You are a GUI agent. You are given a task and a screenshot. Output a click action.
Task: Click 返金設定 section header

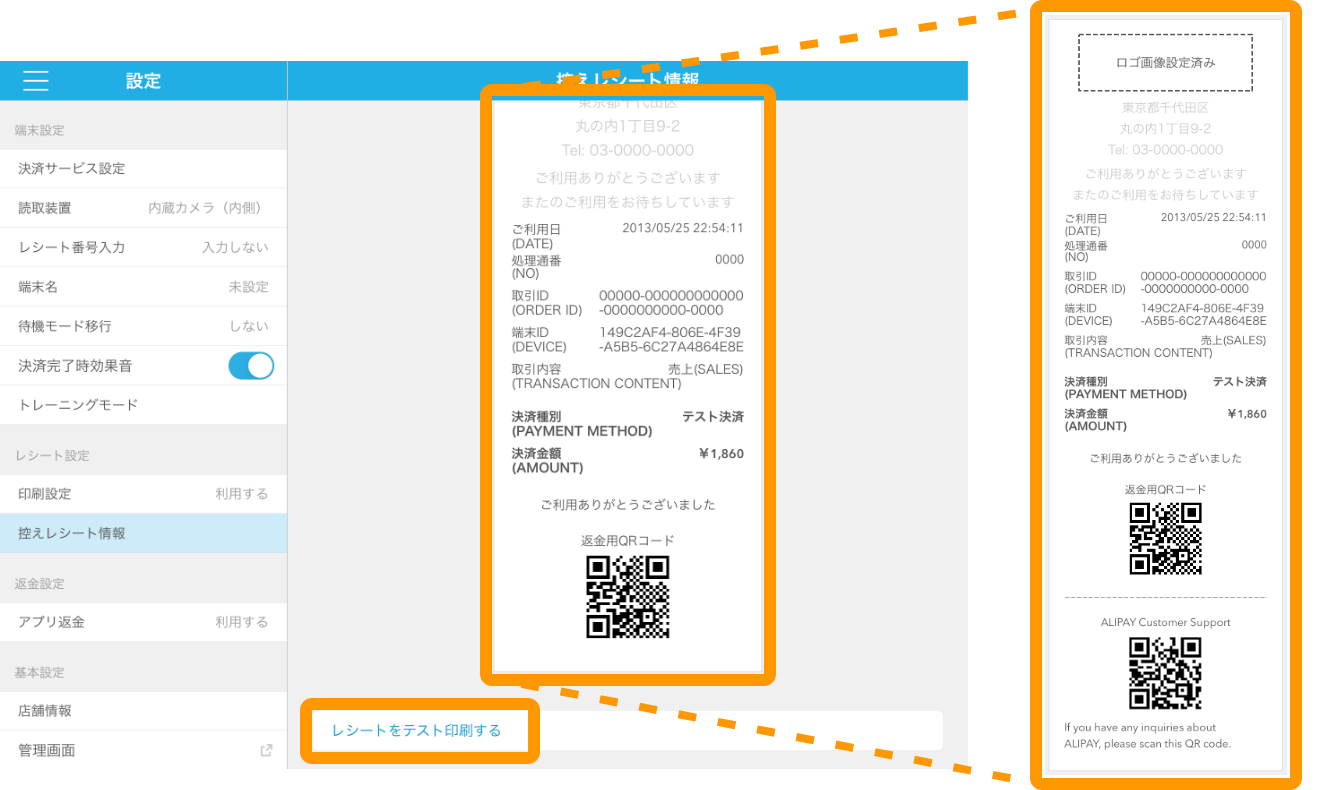pyautogui.click(x=39, y=583)
